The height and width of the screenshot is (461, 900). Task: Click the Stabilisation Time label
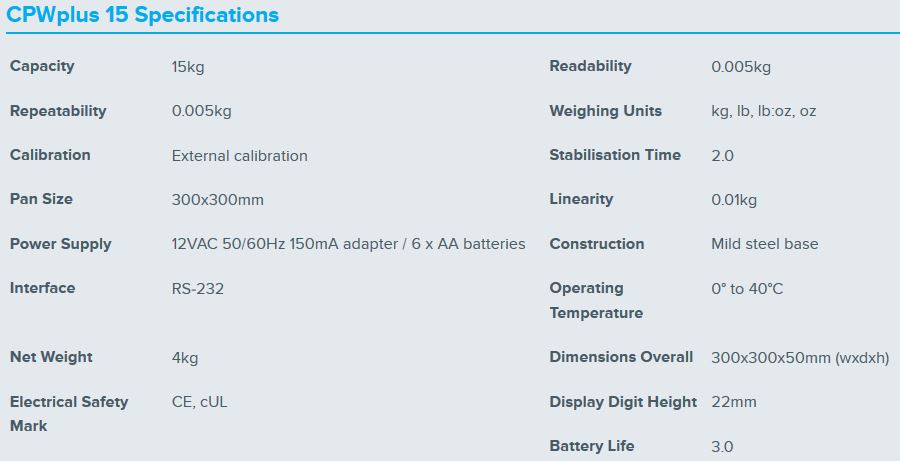(x=615, y=155)
